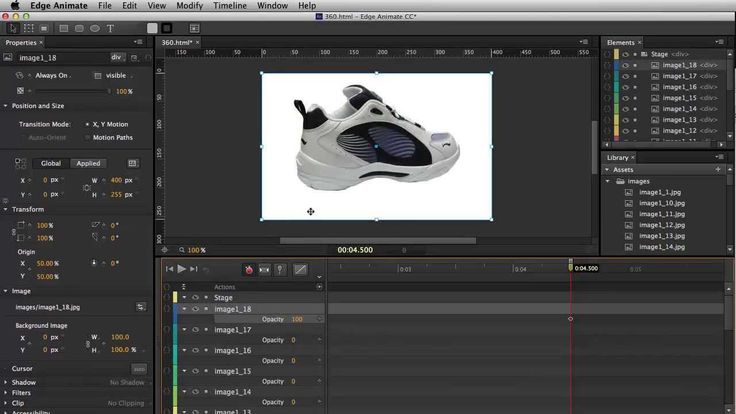
Task: Open the background color swatch in toolbar
Action: (152, 28)
